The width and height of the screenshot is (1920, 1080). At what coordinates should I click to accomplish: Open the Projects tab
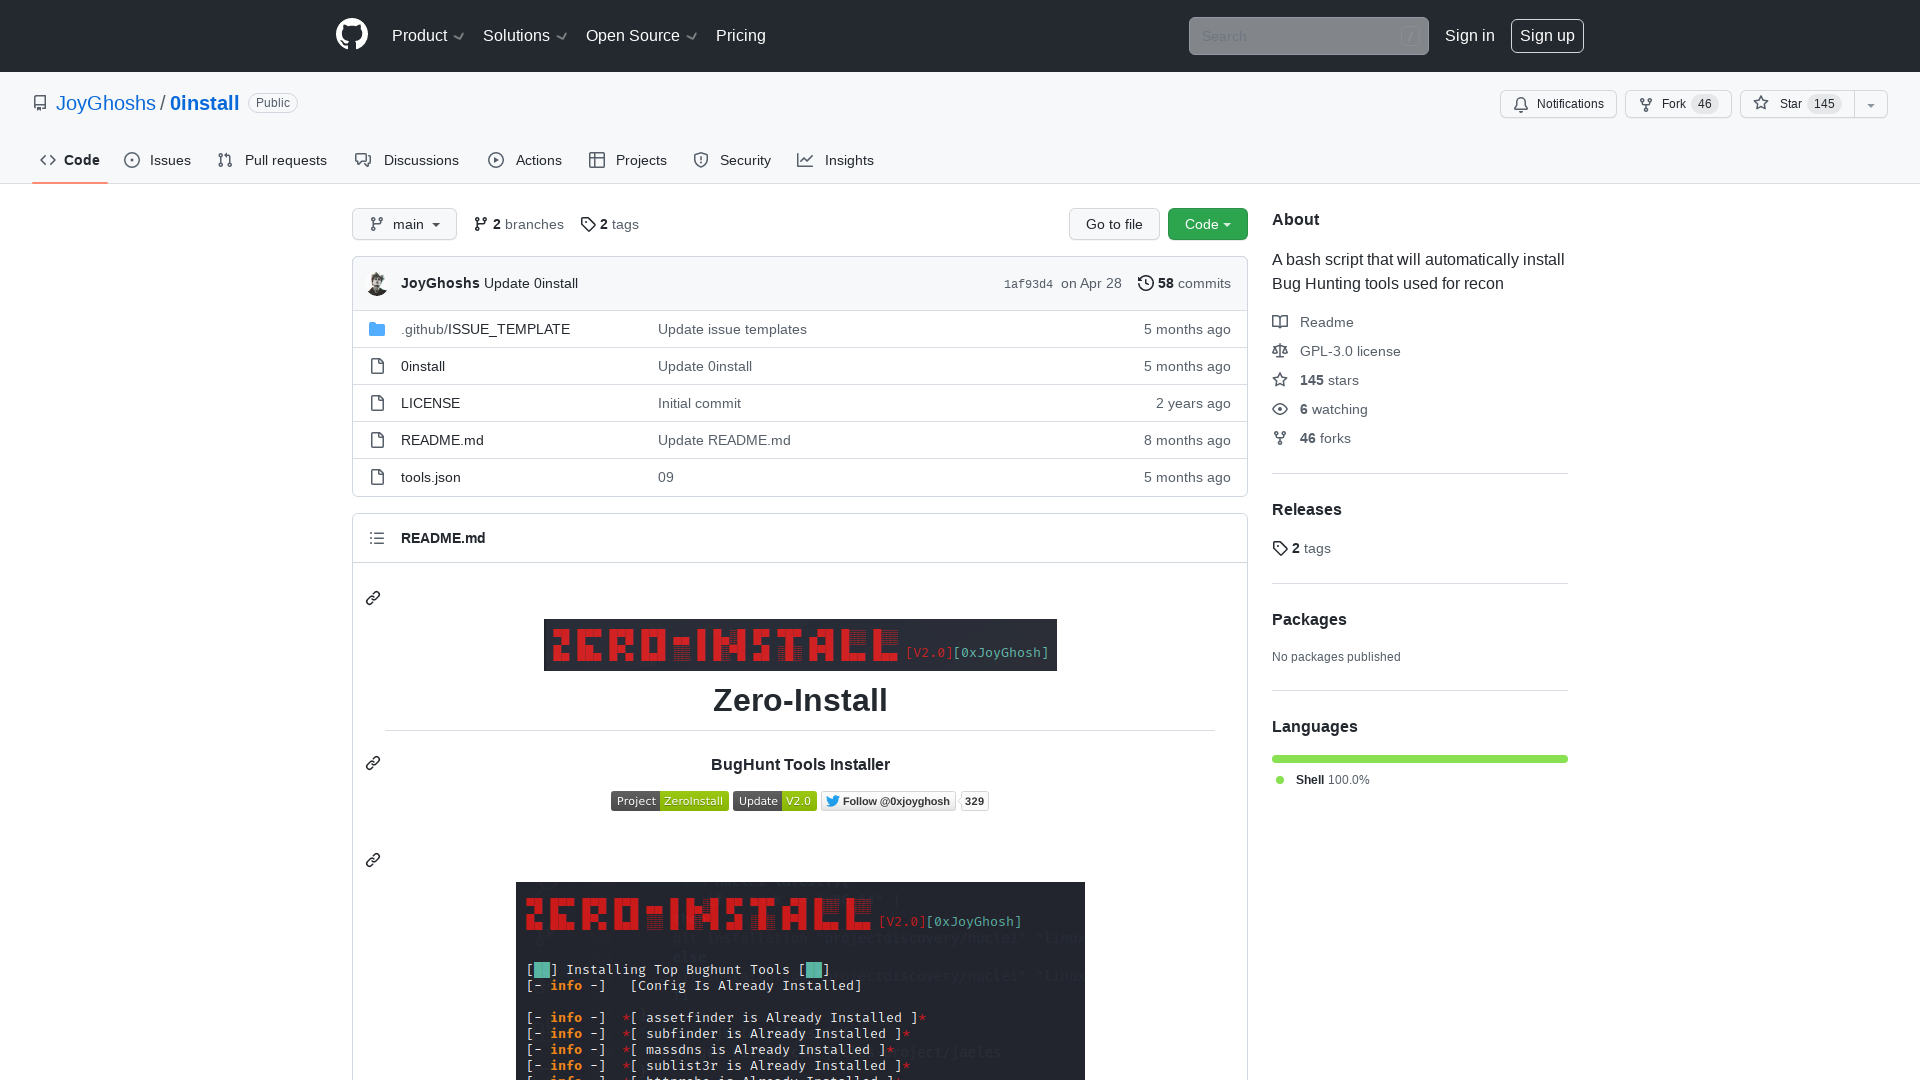point(628,160)
